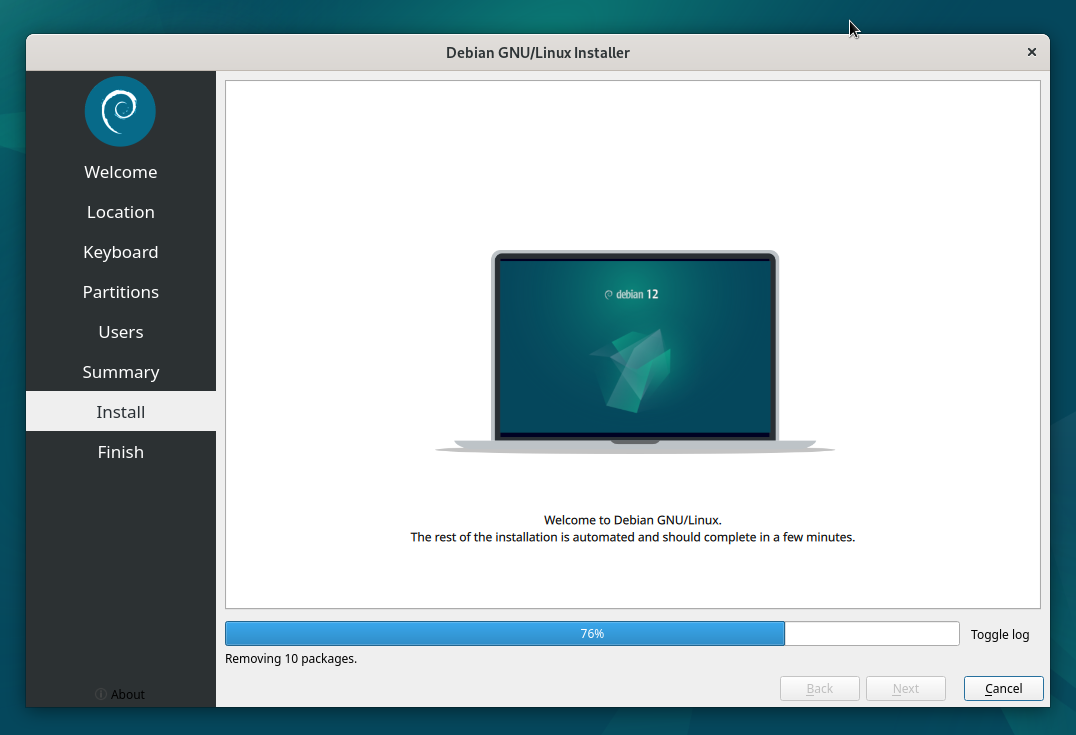Open the Partitions step

(121, 292)
